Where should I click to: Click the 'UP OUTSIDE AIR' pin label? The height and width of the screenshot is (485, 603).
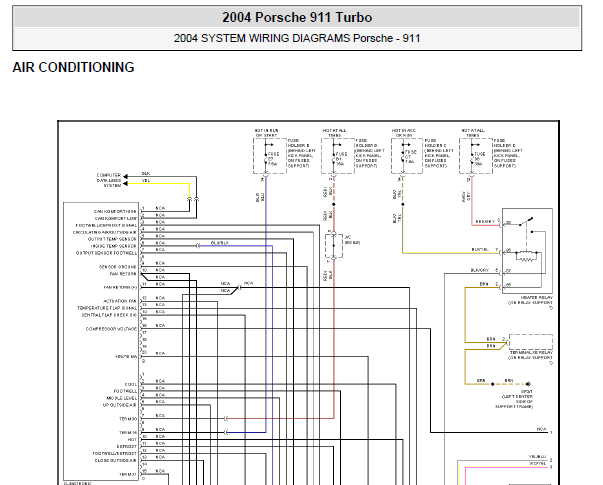tap(120, 405)
